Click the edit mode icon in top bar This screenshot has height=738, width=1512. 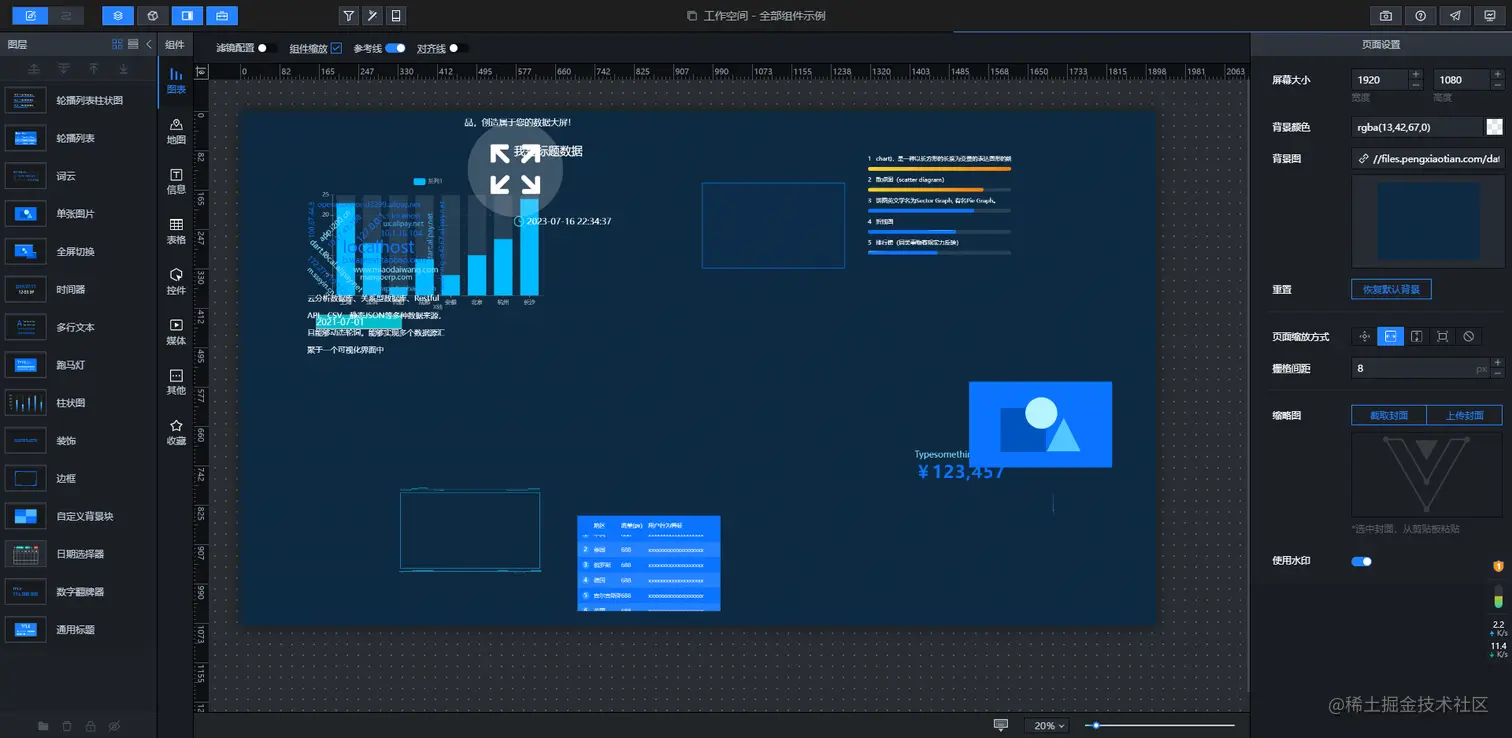30,16
